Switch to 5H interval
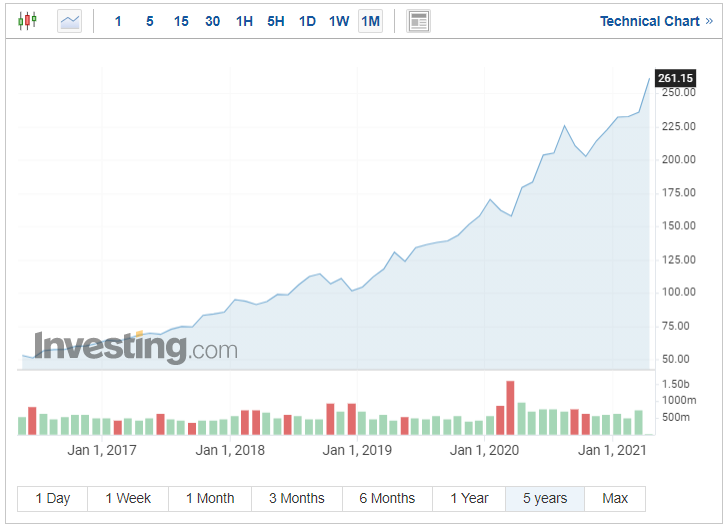 (x=276, y=21)
